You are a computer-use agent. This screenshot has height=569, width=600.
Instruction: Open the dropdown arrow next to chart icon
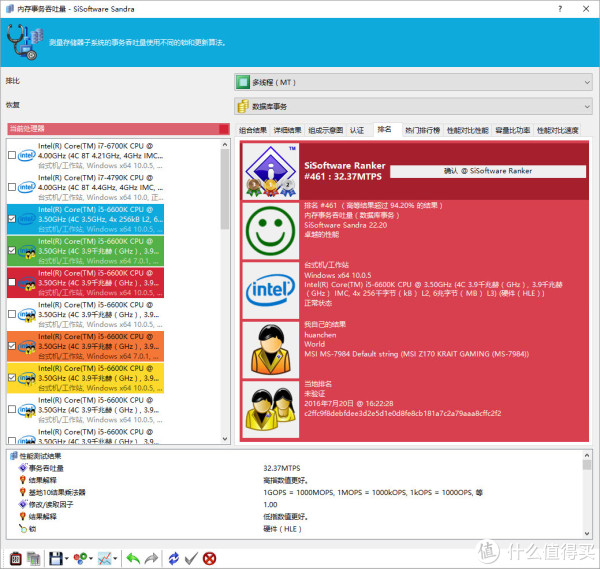(115, 559)
